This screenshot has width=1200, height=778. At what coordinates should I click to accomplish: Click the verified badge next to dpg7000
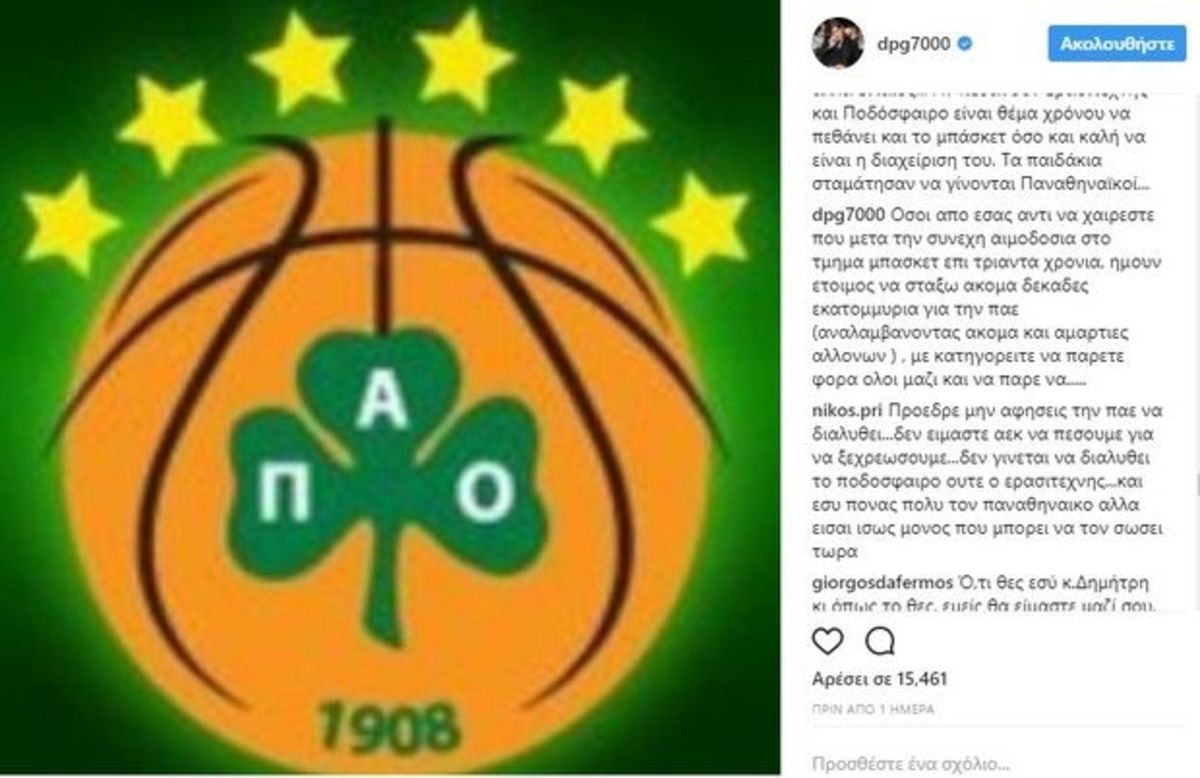click(966, 45)
